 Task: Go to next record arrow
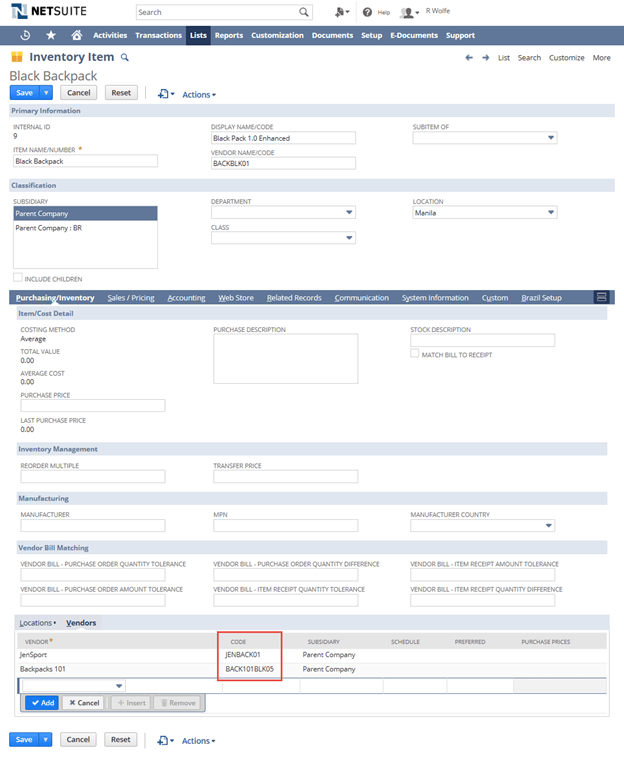click(x=485, y=58)
